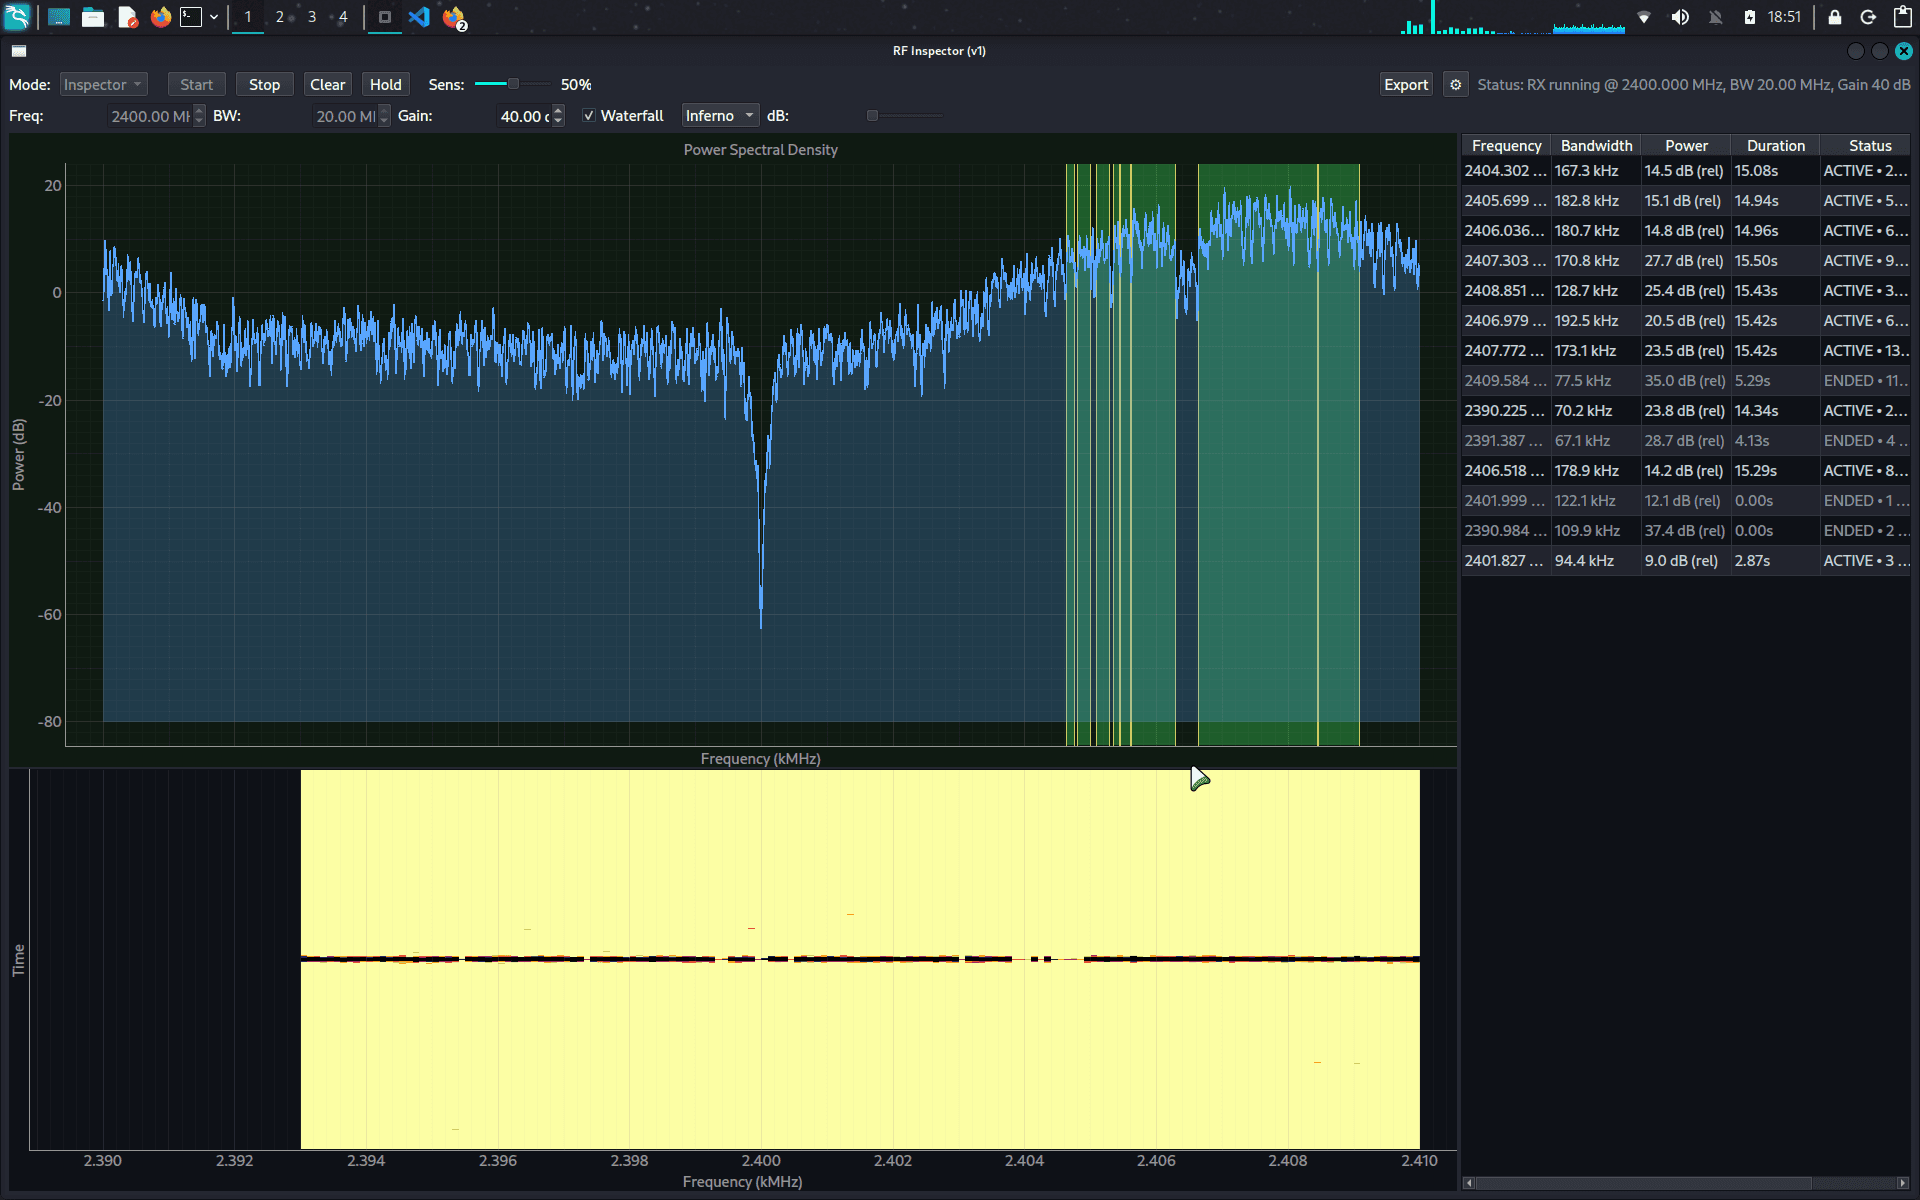Image resolution: width=1920 pixels, height=1200 pixels.
Task: Sort table by Duration column header
Action: [x=1775, y=146]
